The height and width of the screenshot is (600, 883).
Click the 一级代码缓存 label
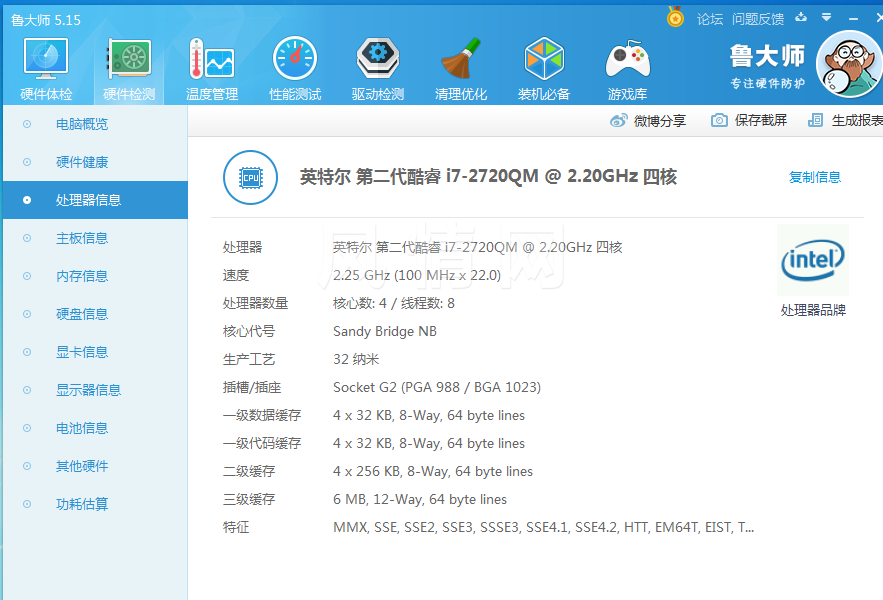(x=262, y=443)
